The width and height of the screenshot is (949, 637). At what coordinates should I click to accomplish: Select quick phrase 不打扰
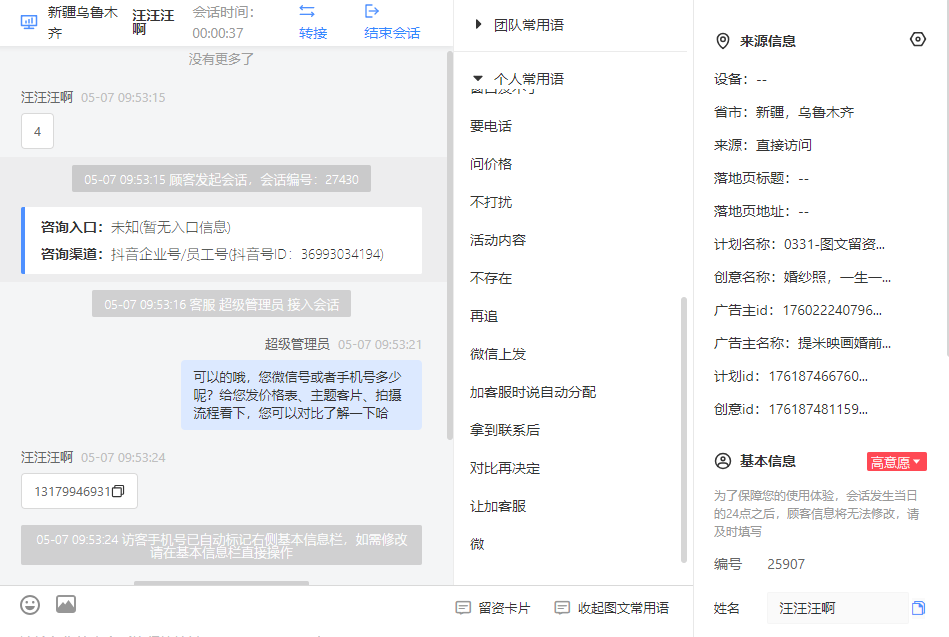[x=491, y=202]
